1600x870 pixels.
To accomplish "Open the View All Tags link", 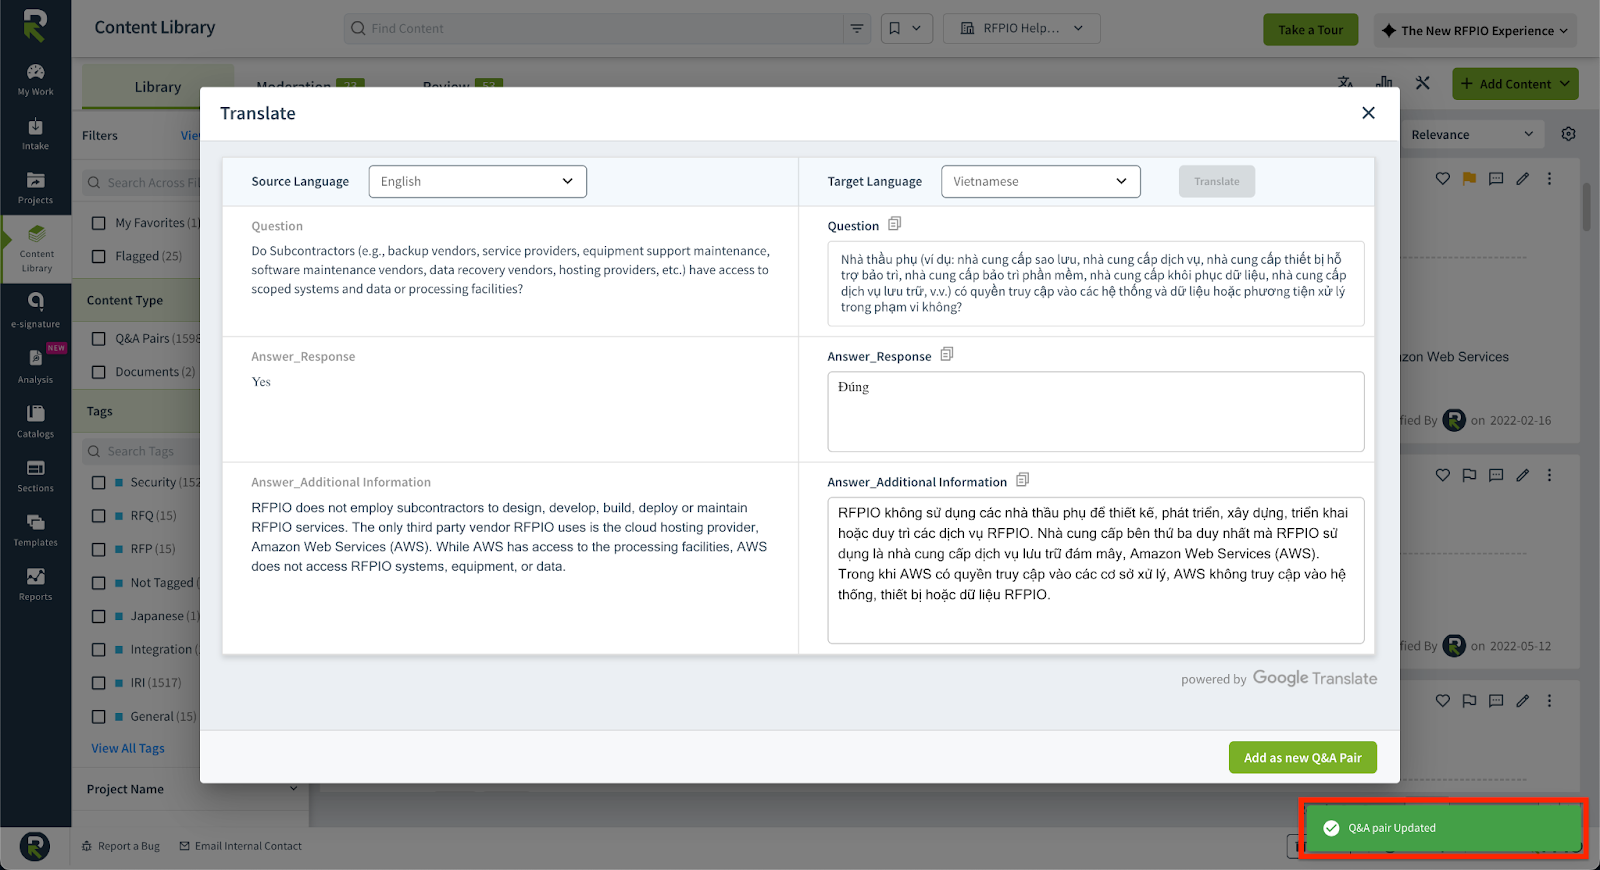I will pyautogui.click(x=128, y=748).
